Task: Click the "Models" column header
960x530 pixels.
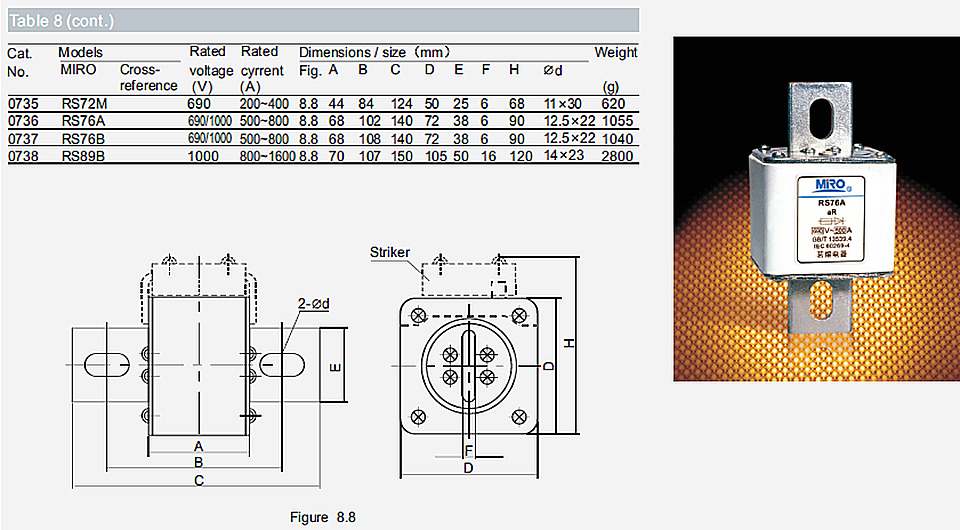Action: point(80,52)
